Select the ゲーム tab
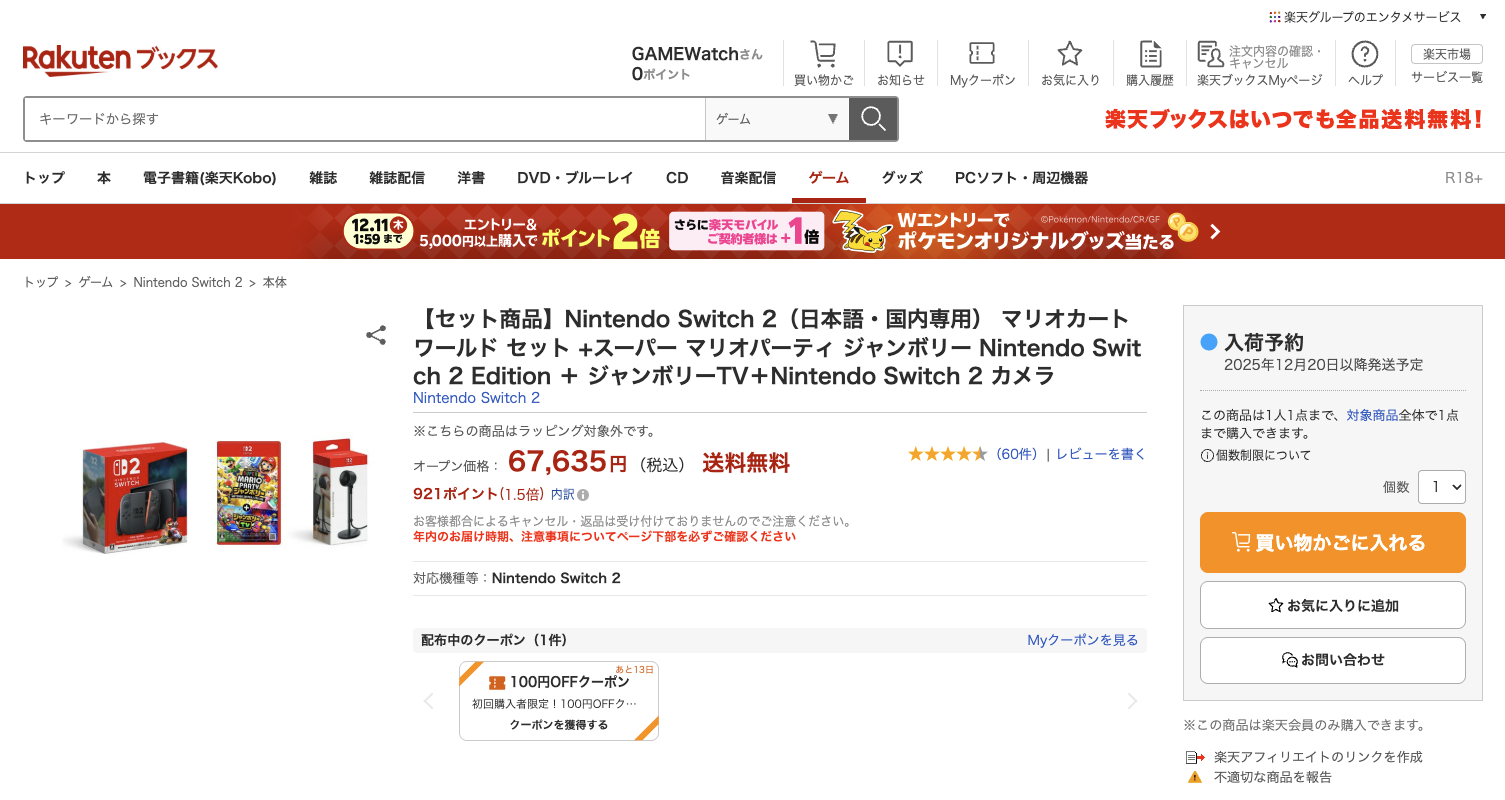The height and width of the screenshot is (800, 1505). tap(829, 178)
